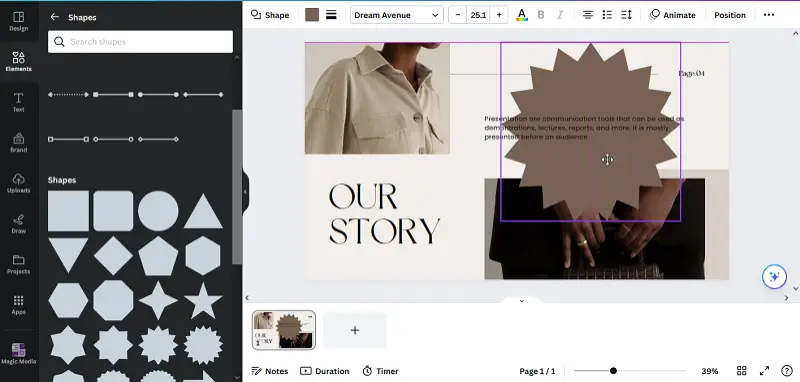This screenshot has width=800, height=382.
Task: Go back from Shapes panel
Action: point(55,17)
